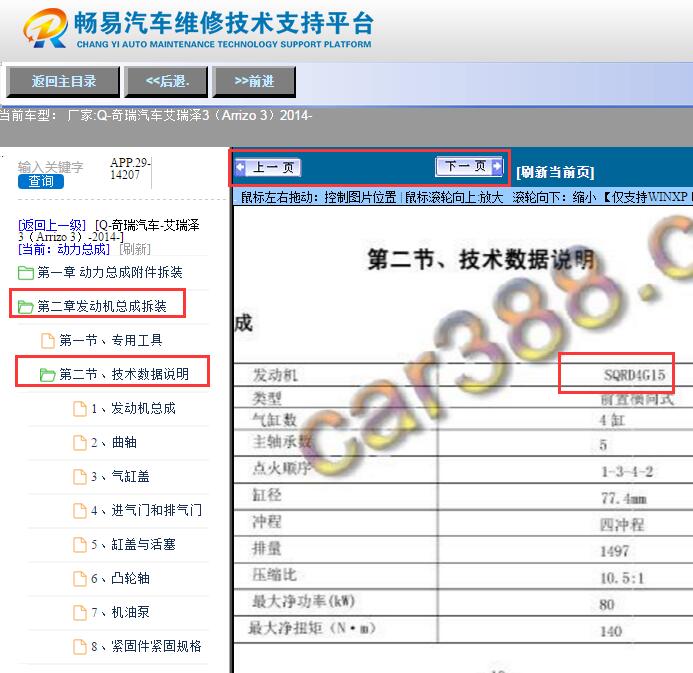Screen dimensions: 693x673
Task: Click the 查询 search button
Action: (41, 181)
